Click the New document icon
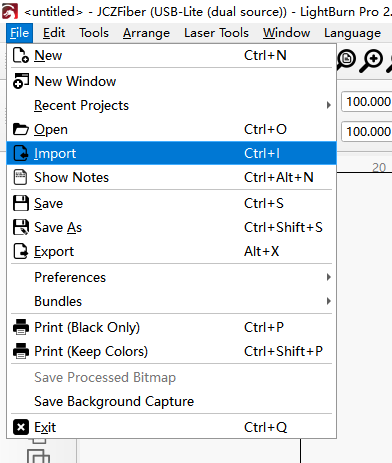The width and height of the screenshot is (392, 463). click(21, 55)
